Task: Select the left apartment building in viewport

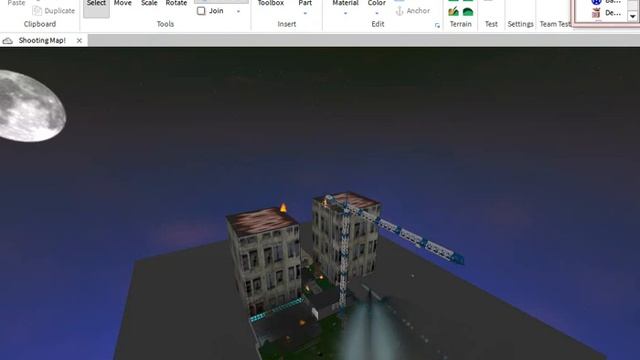Action: (x=265, y=261)
